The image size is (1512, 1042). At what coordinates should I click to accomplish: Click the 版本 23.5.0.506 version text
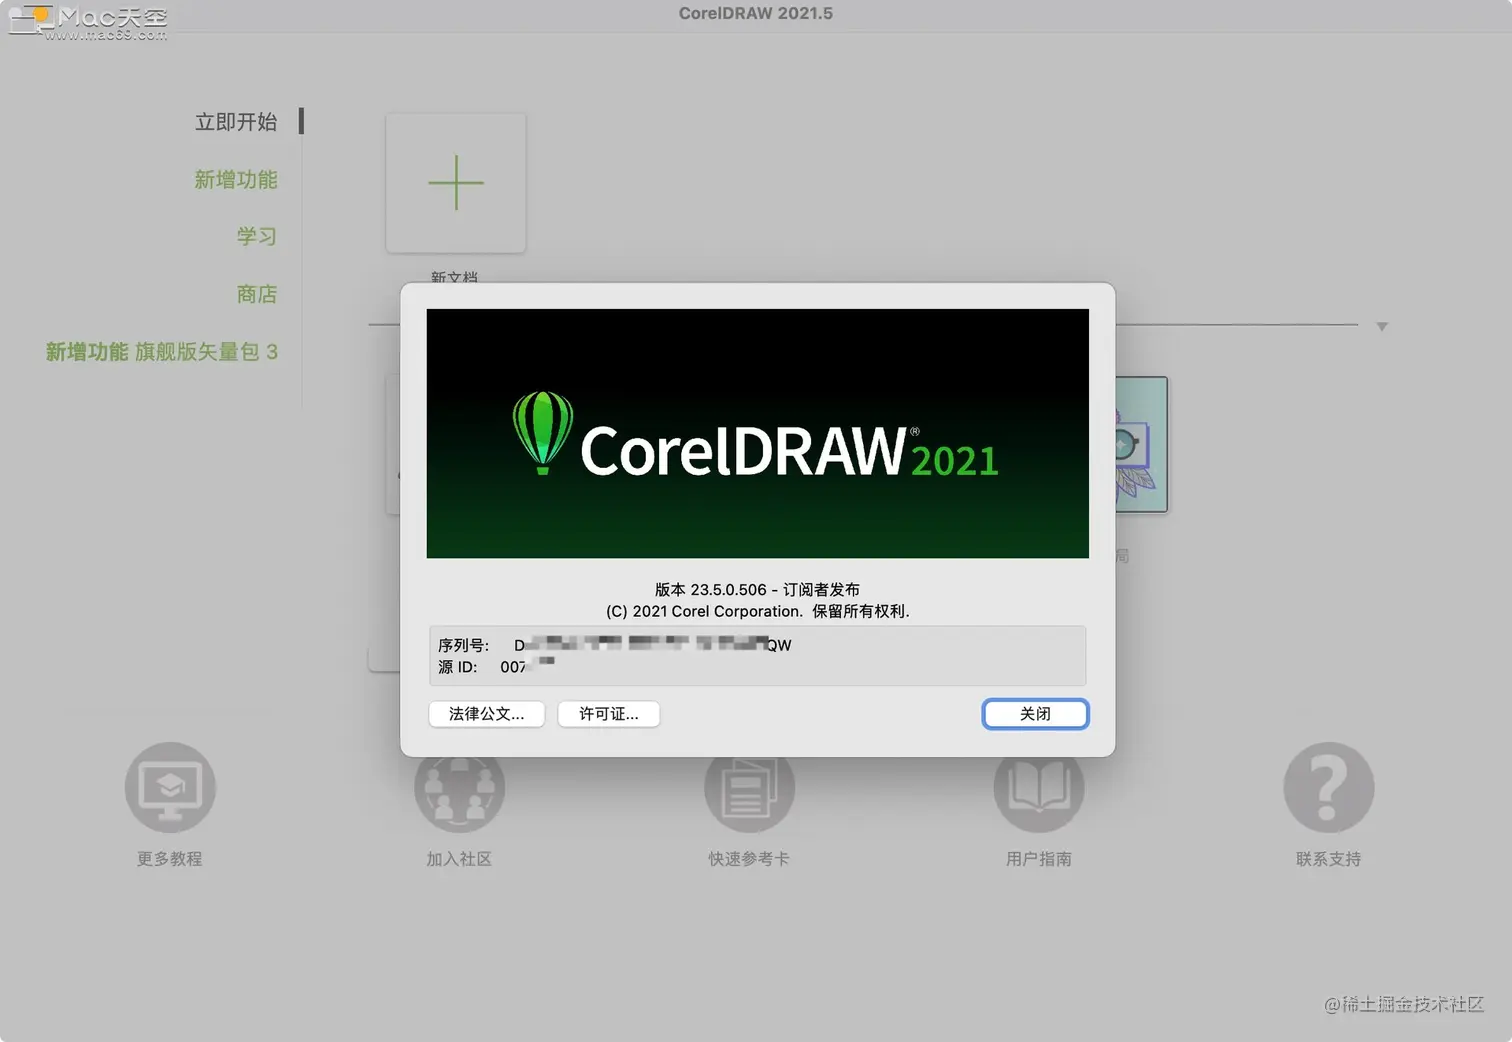coord(757,590)
